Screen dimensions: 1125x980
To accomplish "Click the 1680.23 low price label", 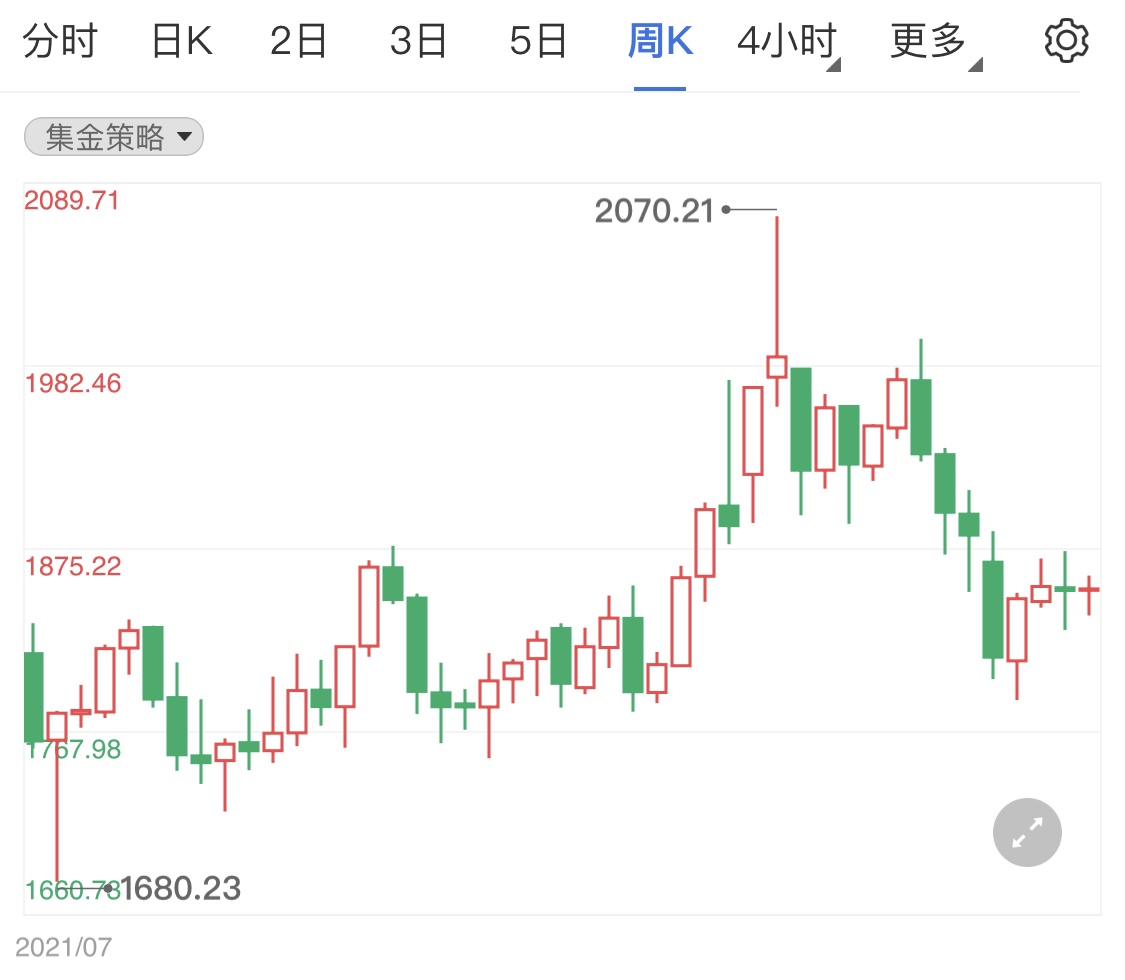I will pyautogui.click(x=180, y=889).
